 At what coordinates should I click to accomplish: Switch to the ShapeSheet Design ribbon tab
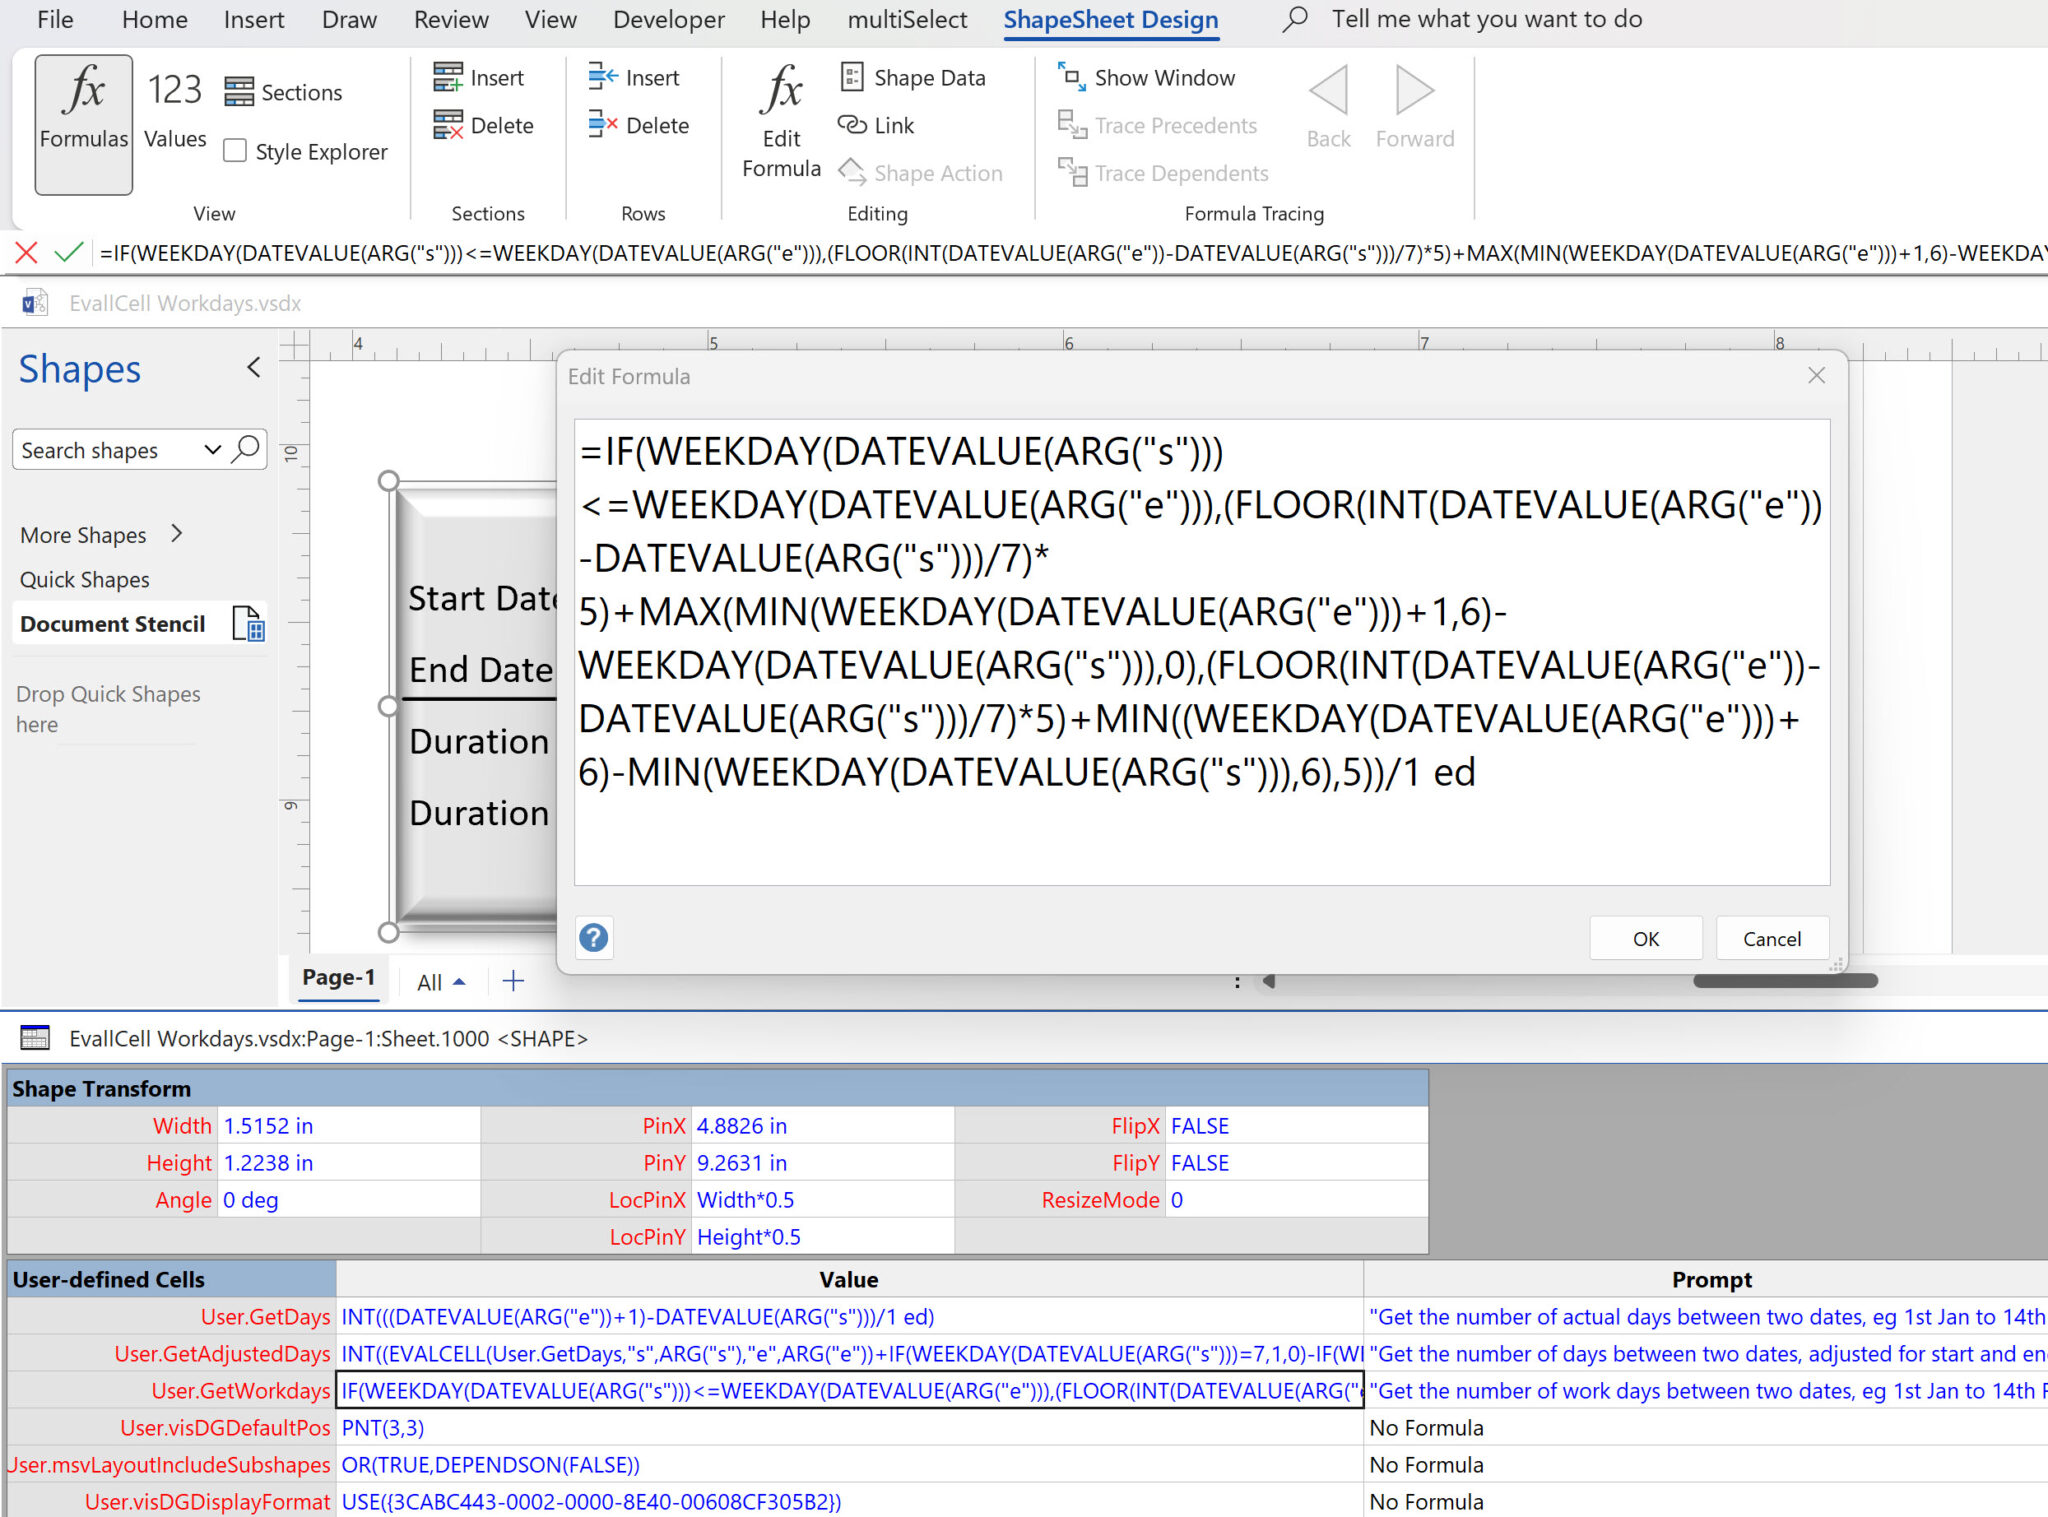pyautogui.click(x=1111, y=19)
